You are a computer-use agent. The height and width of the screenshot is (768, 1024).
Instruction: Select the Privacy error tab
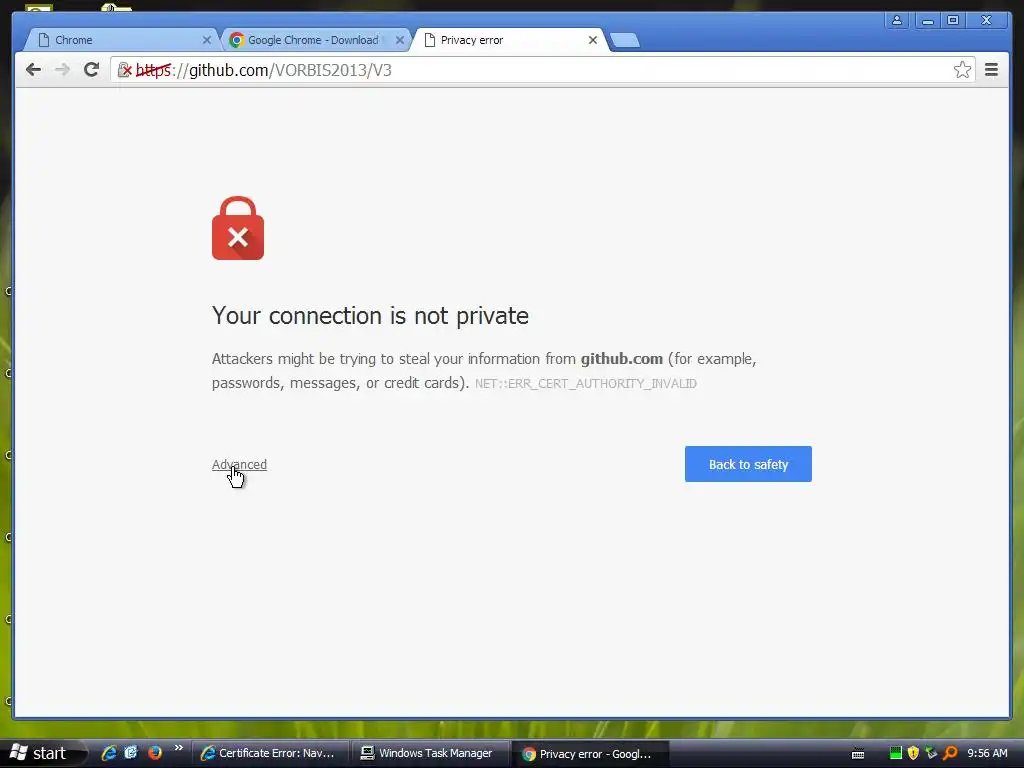(509, 40)
